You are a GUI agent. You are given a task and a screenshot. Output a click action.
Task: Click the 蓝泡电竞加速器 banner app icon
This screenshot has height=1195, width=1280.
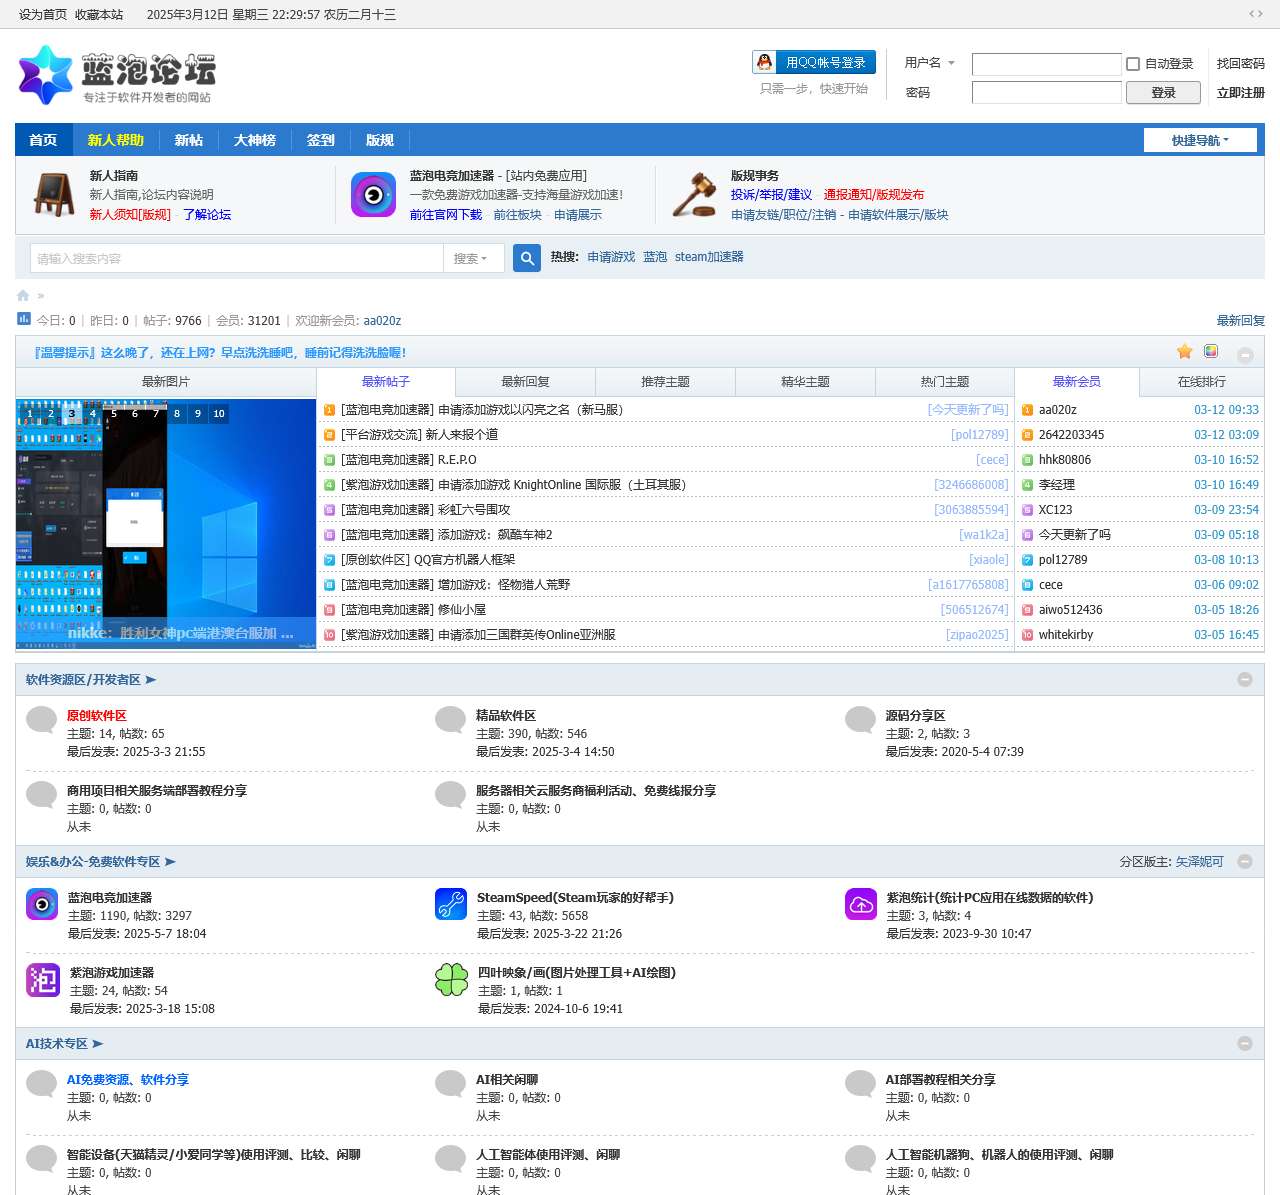(373, 194)
